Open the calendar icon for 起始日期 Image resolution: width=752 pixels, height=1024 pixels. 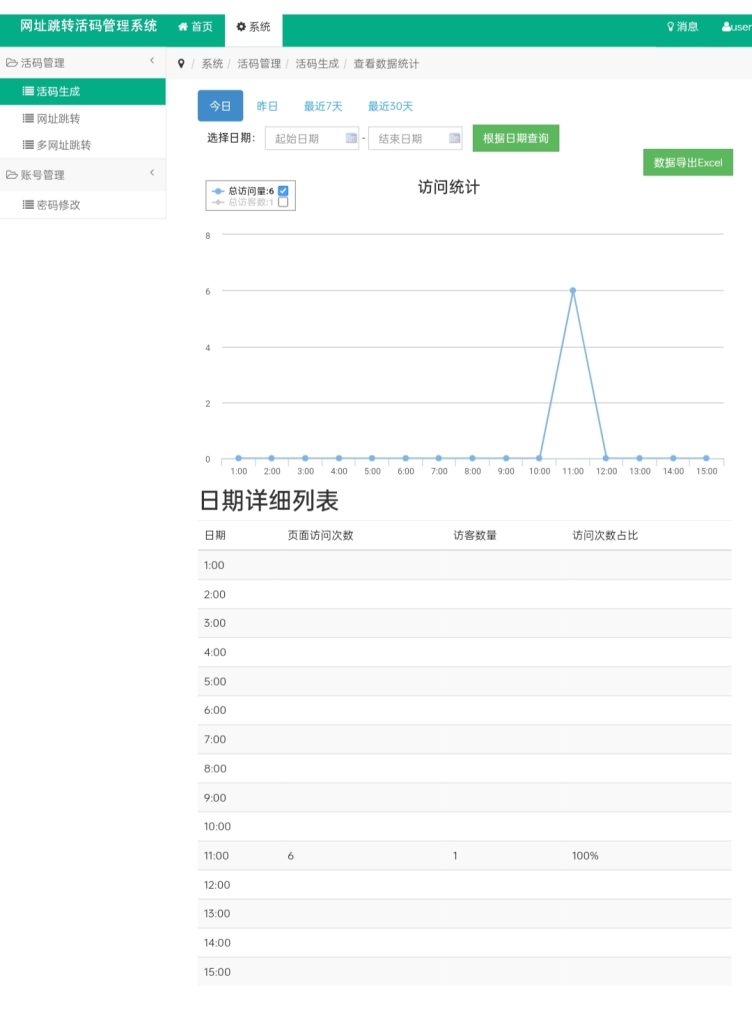pyautogui.click(x=351, y=139)
